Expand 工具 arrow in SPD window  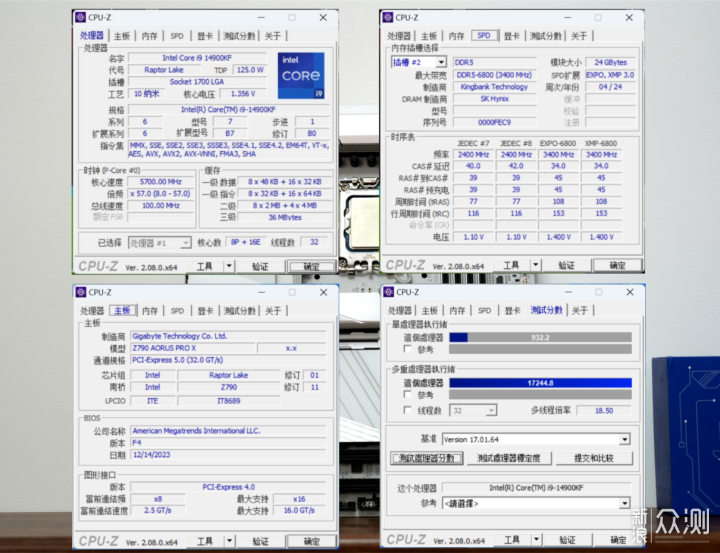pos(535,265)
